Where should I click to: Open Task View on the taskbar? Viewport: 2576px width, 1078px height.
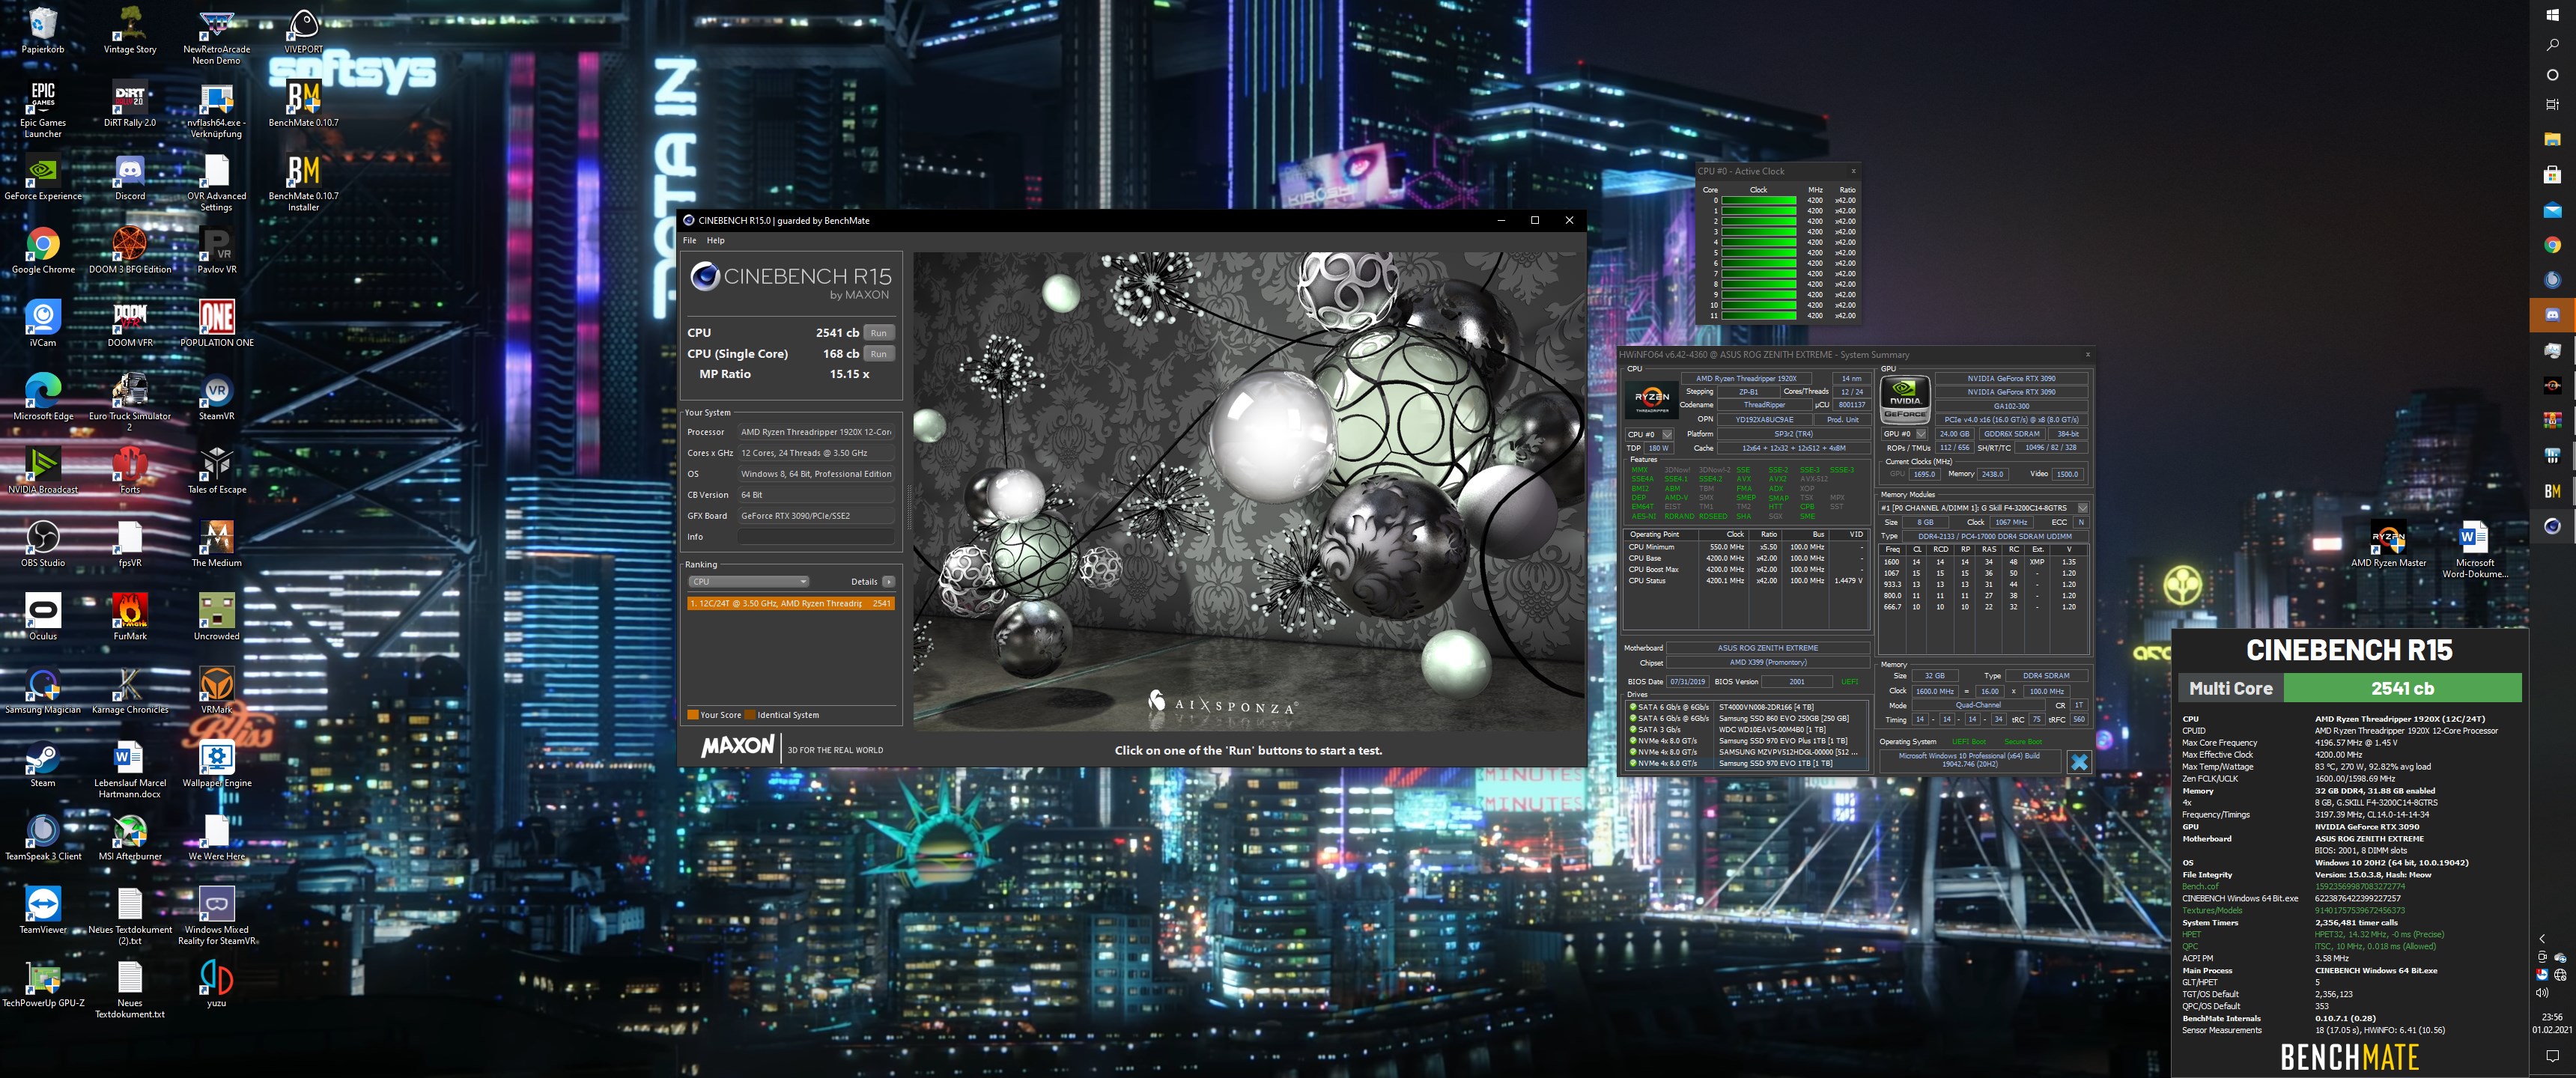2552,104
